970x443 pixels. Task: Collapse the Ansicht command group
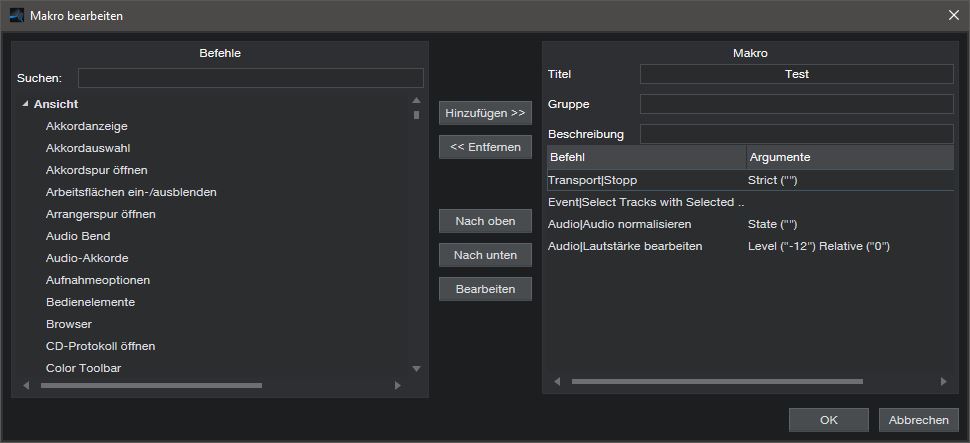[x=25, y=104]
